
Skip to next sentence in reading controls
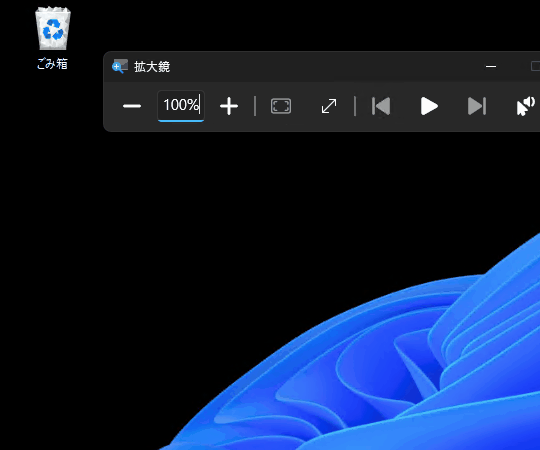click(477, 106)
